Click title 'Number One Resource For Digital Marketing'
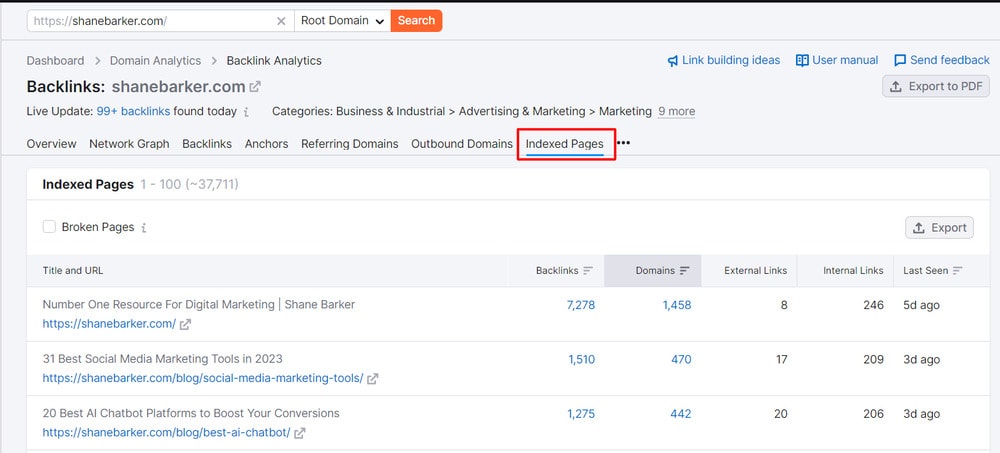The image size is (1000, 453). (x=158, y=304)
